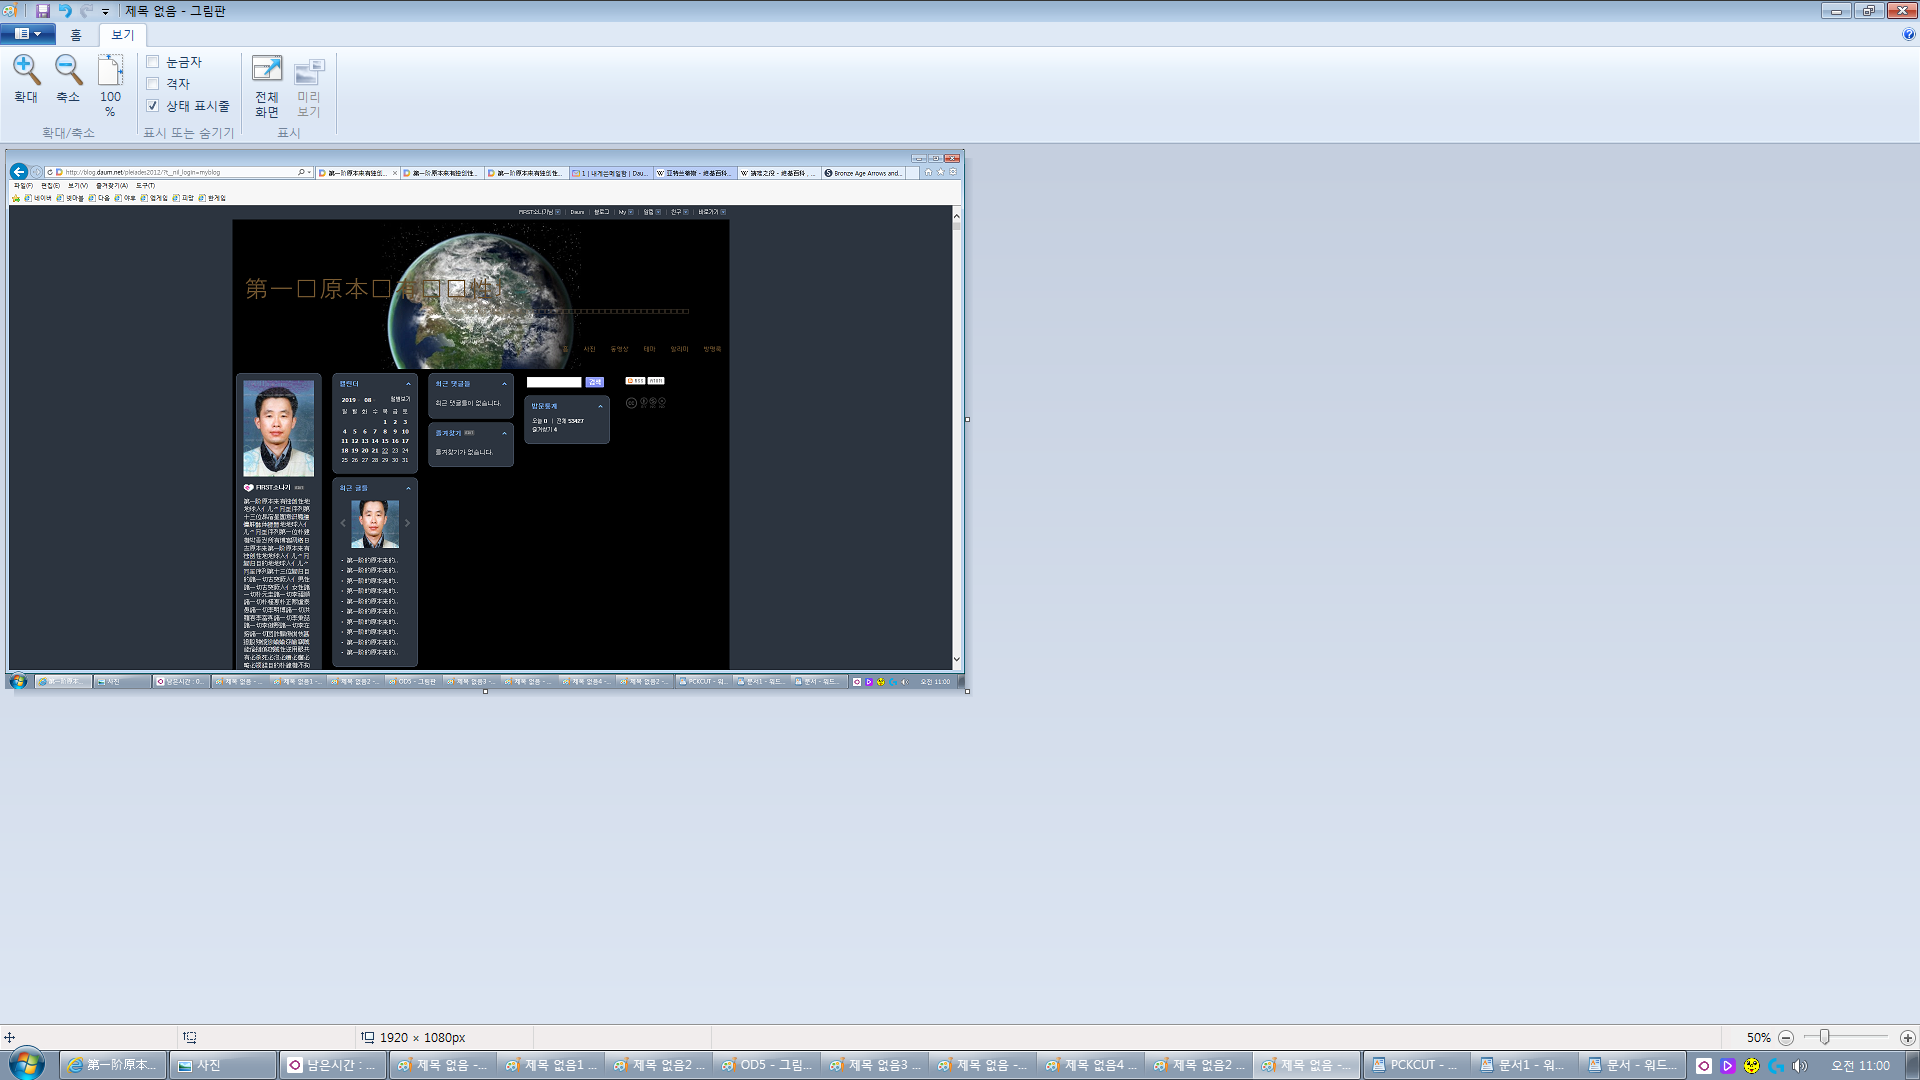
Task: Click the yellow face icon in the system tray
Action: [1752, 1066]
